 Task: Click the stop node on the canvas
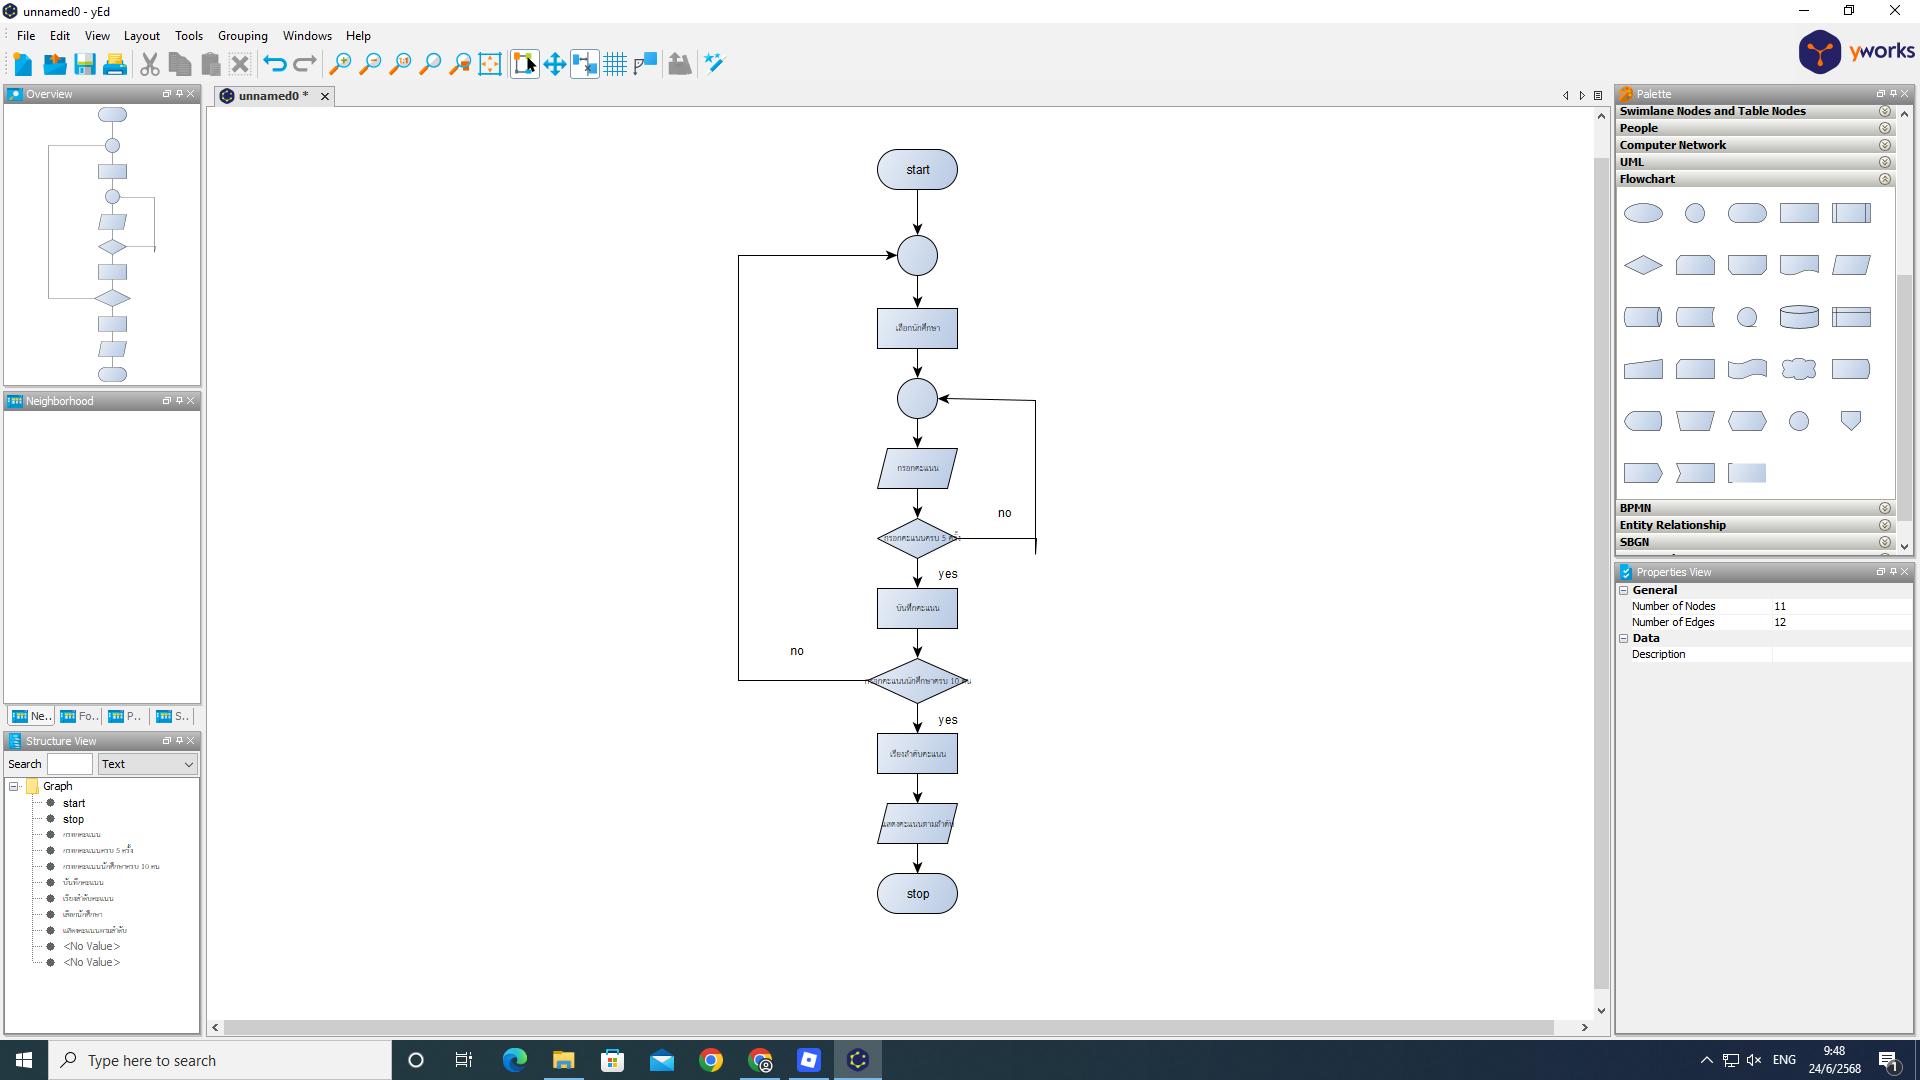coord(917,894)
